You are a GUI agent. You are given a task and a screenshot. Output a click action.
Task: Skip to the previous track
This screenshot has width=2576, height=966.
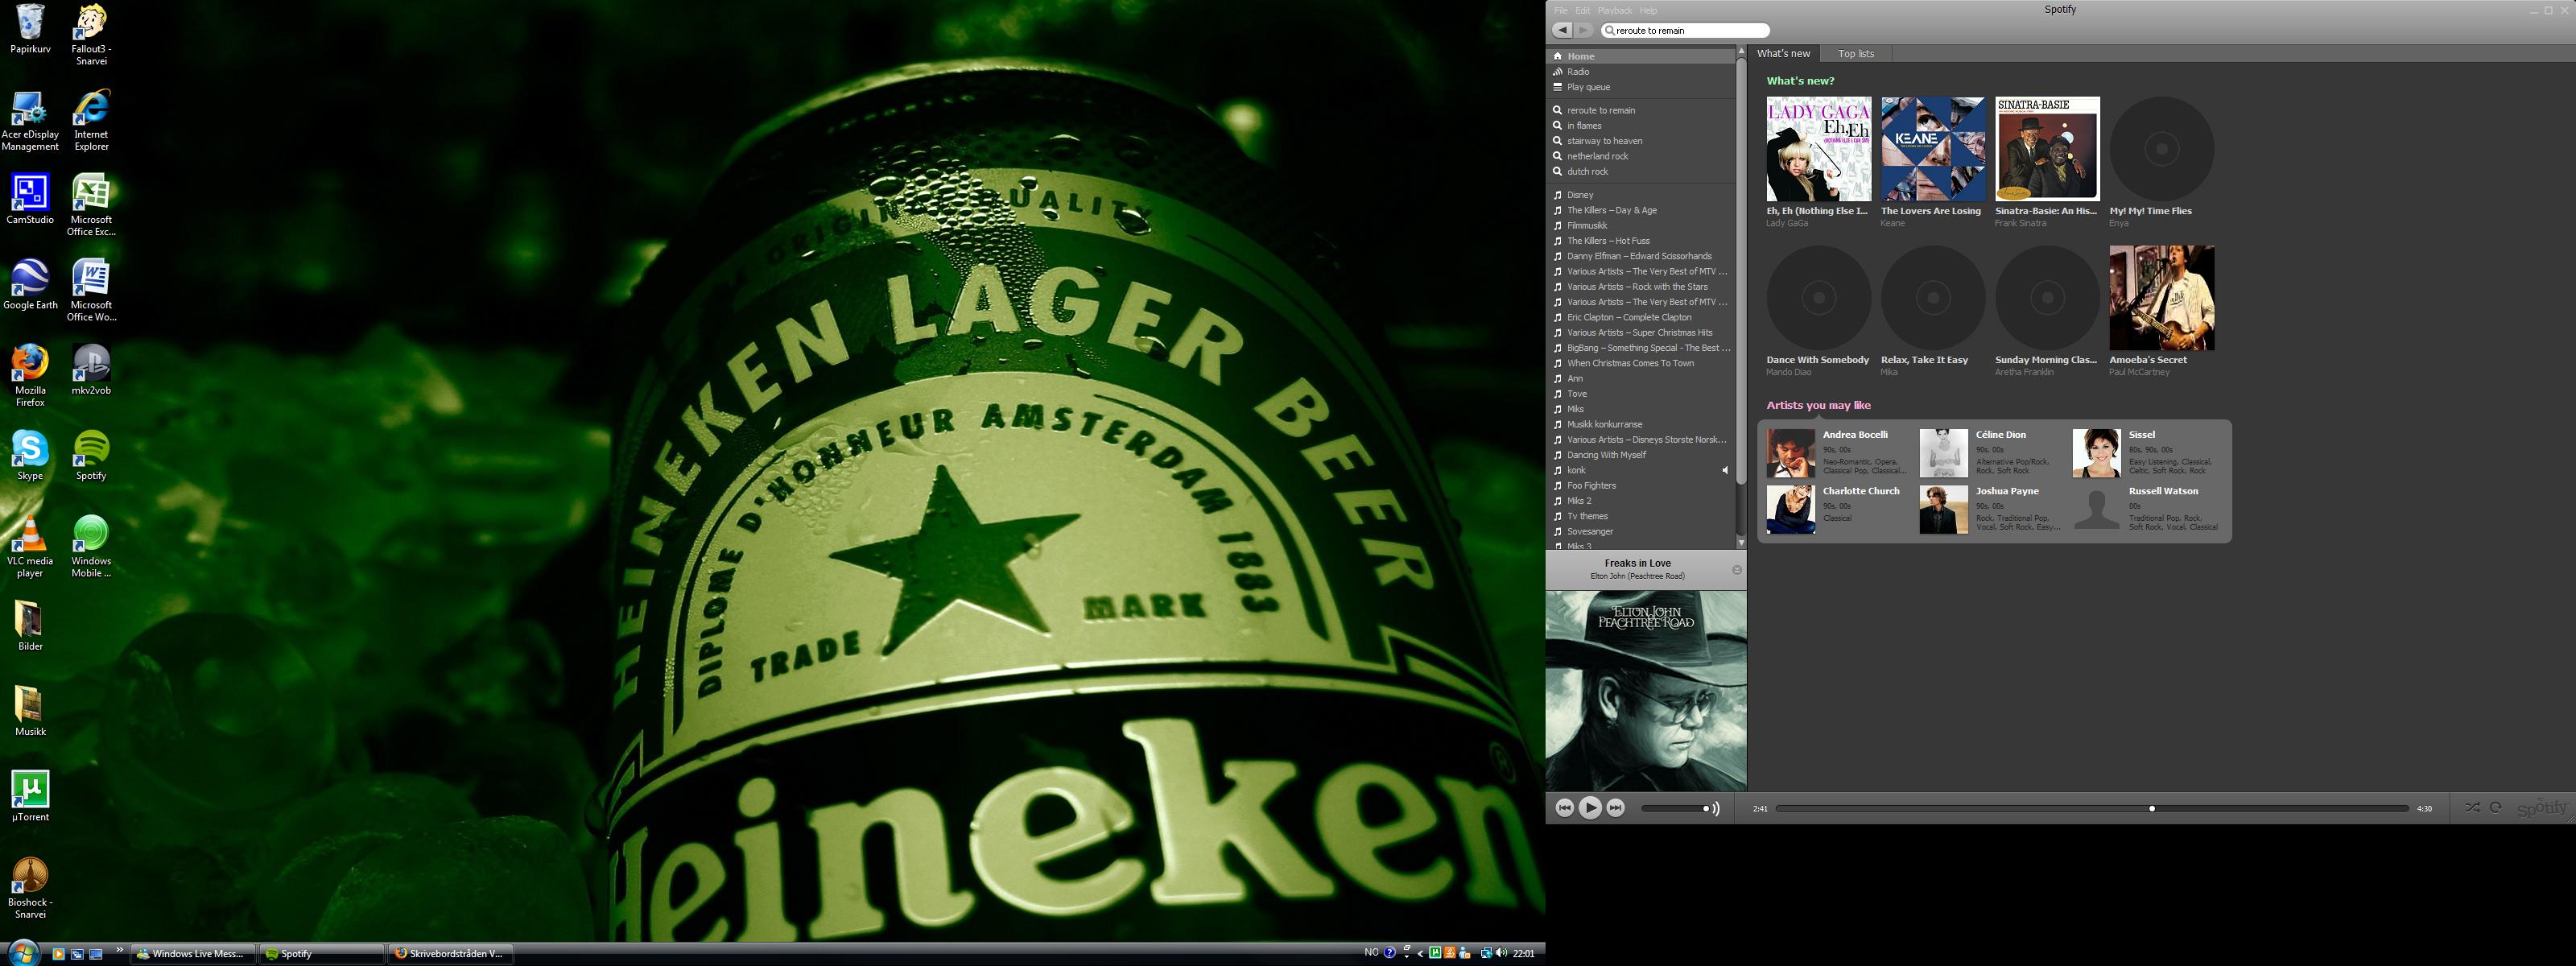[1565, 808]
